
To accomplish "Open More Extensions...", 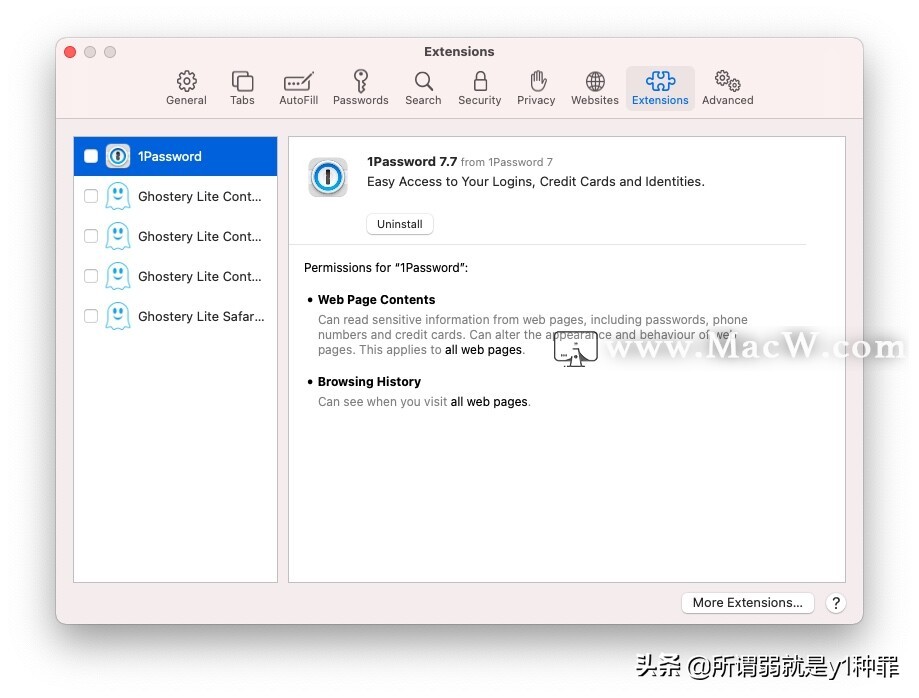I will point(747,602).
